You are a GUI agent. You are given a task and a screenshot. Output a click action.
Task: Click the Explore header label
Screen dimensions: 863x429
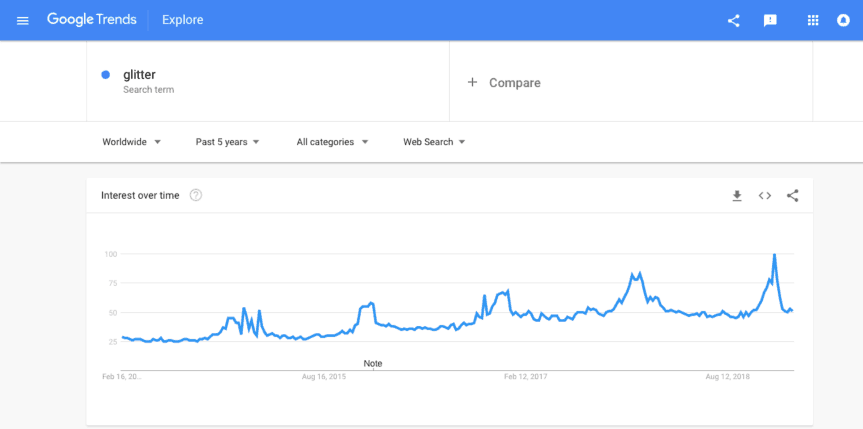click(x=183, y=20)
